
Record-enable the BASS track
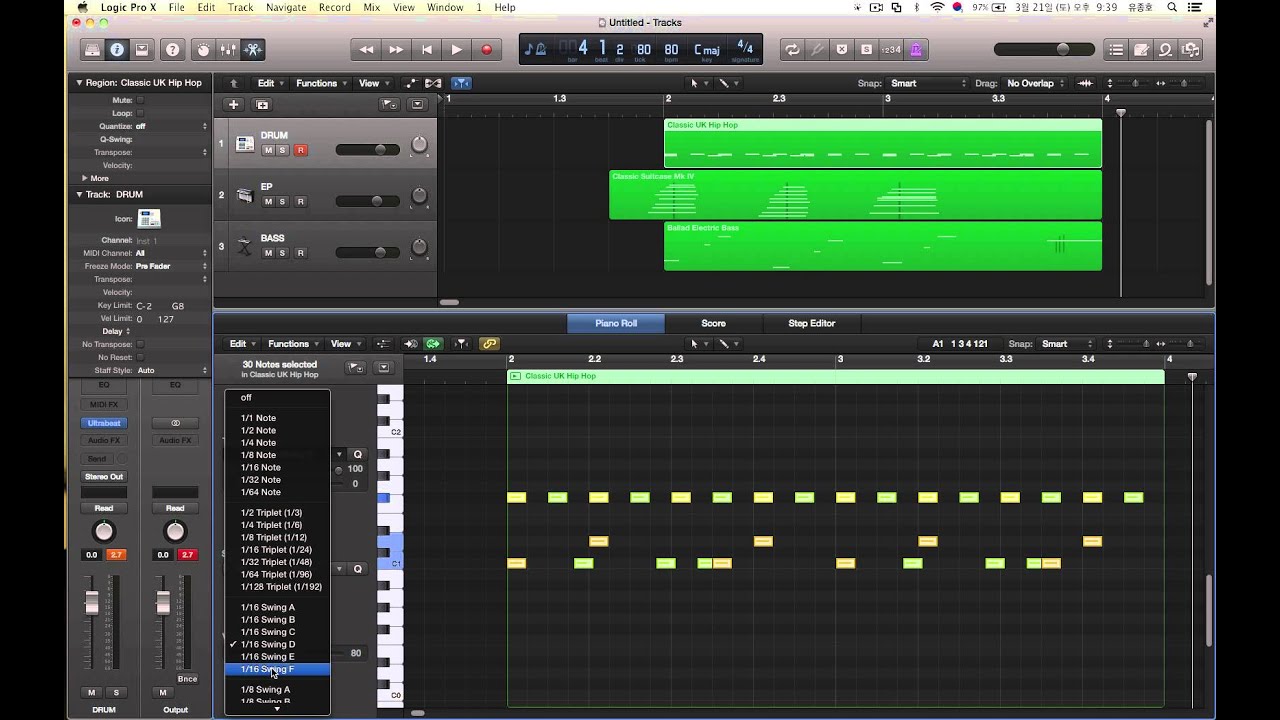pos(300,253)
